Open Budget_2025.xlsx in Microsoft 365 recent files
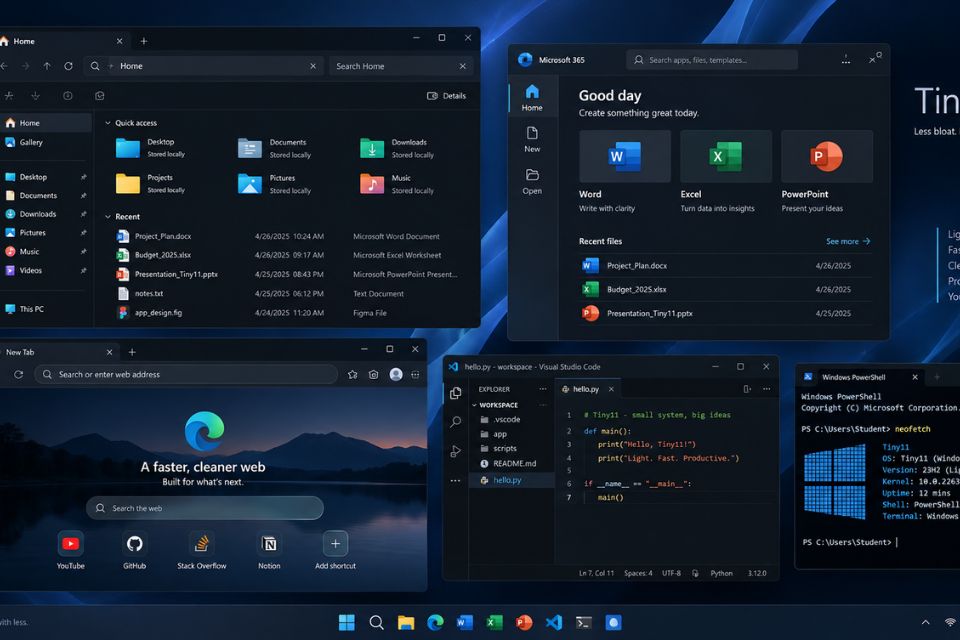This screenshot has width=960, height=640. pyautogui.click(x=725, y=289)
